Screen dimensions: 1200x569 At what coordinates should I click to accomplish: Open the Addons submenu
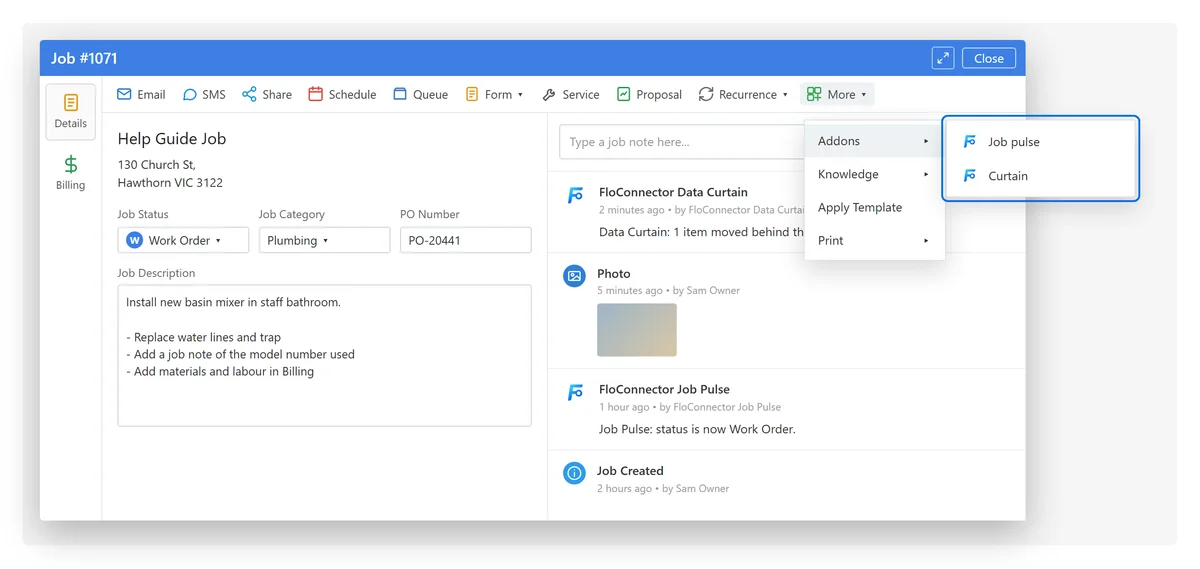(x=874, y=141)
